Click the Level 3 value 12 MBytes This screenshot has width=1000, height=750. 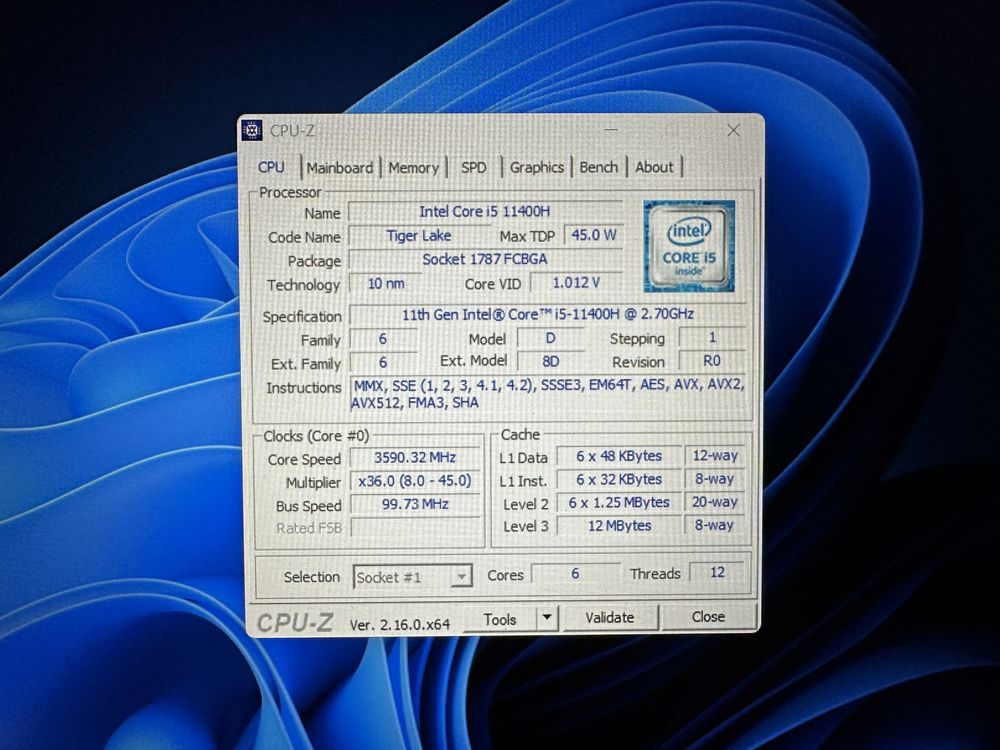click(619, 526)
